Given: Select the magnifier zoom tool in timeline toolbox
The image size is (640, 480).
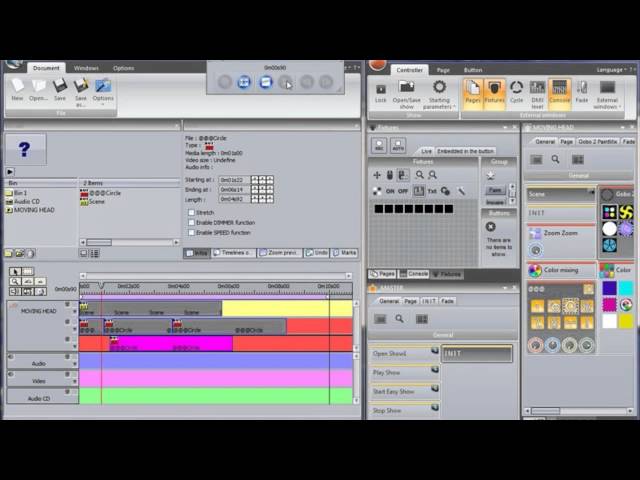Looking at the screenshot, I should 15,281.
